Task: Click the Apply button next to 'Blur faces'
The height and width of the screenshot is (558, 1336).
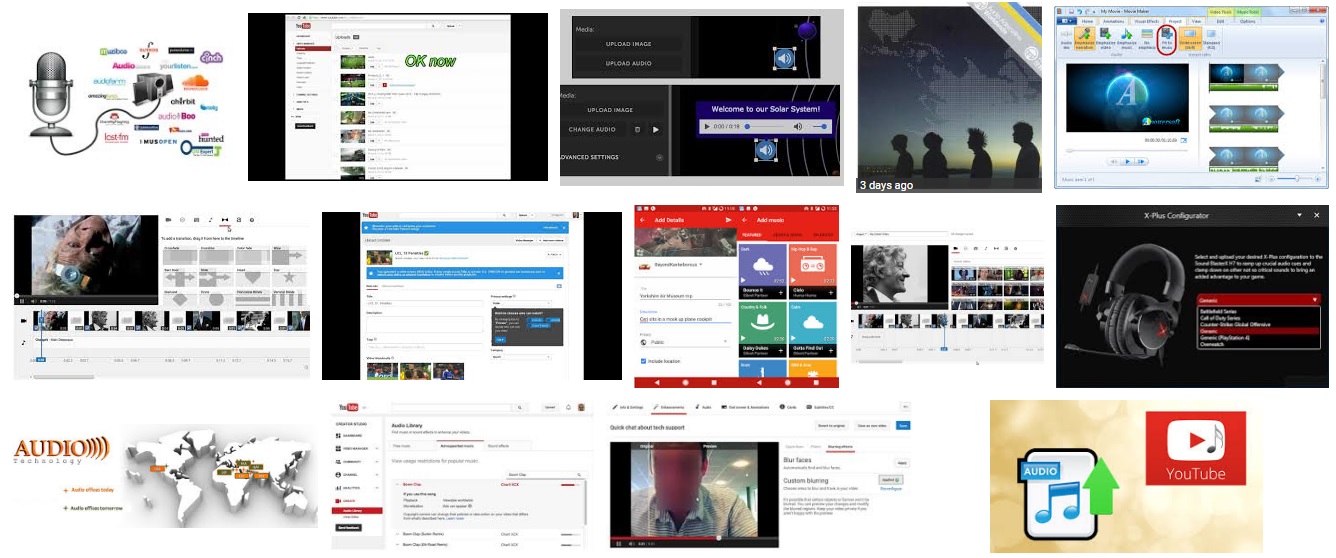Action: [x=902, y=463]
